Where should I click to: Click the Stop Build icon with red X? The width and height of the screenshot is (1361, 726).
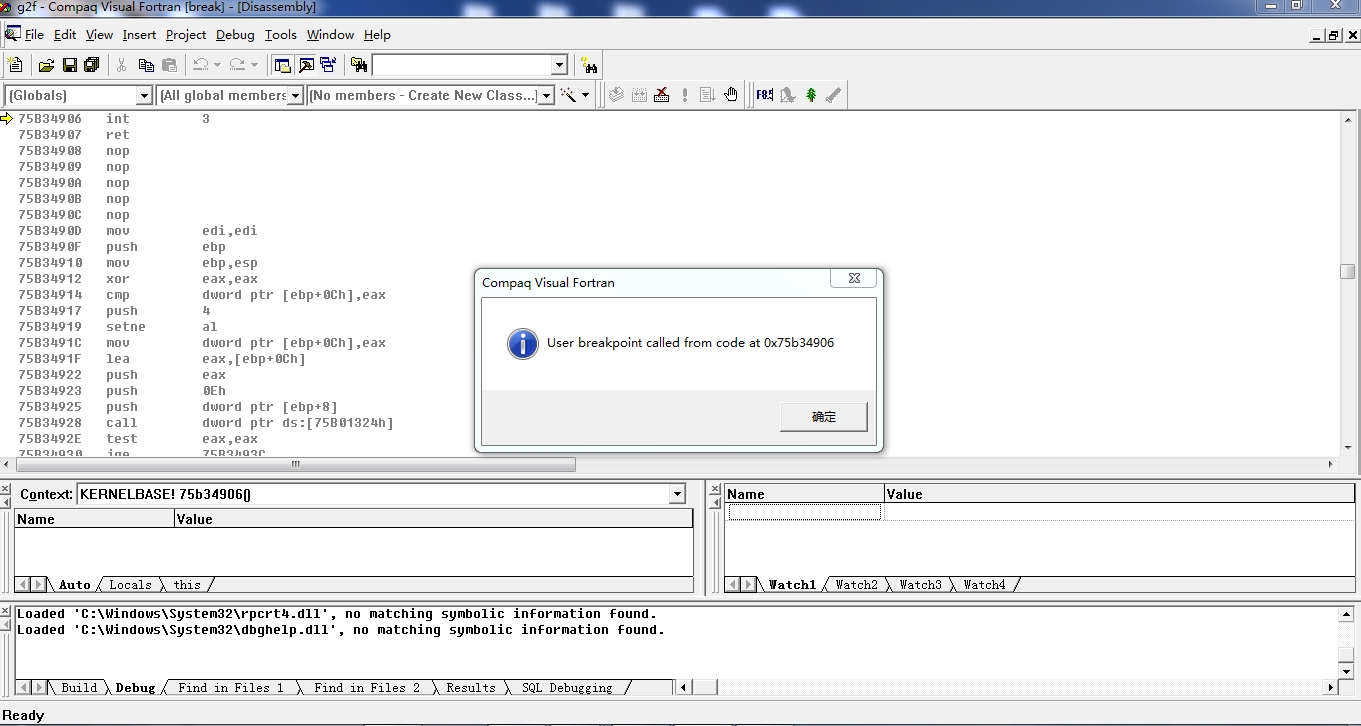[662, 95]
